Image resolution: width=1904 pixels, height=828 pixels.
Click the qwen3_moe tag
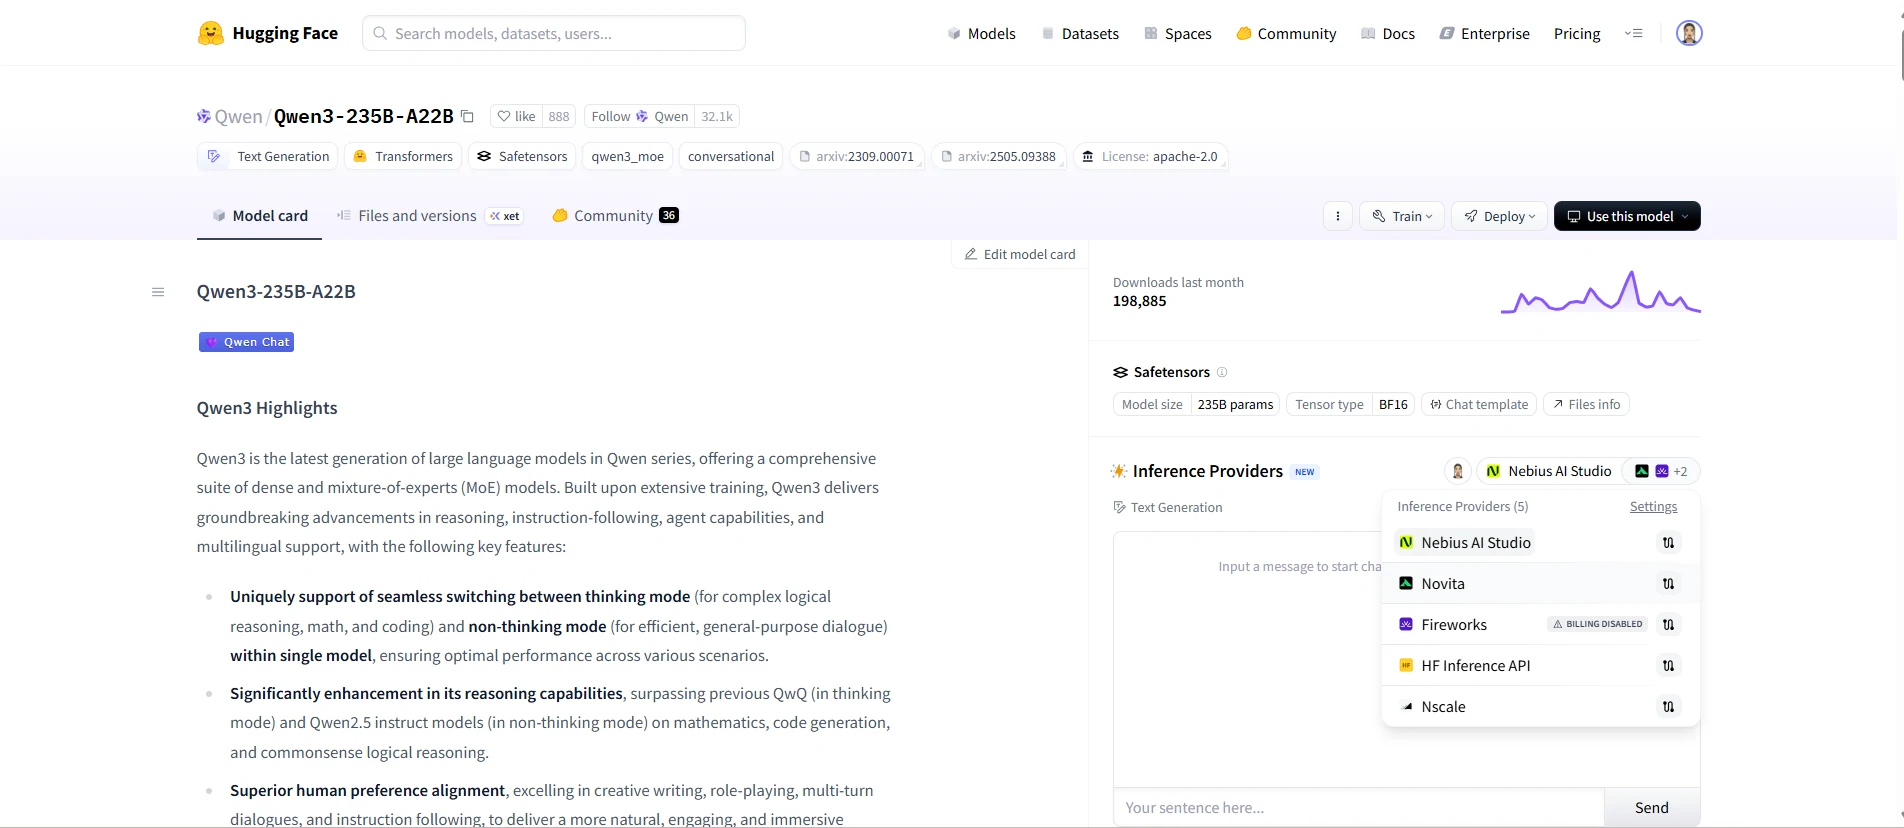click(628, 156)
